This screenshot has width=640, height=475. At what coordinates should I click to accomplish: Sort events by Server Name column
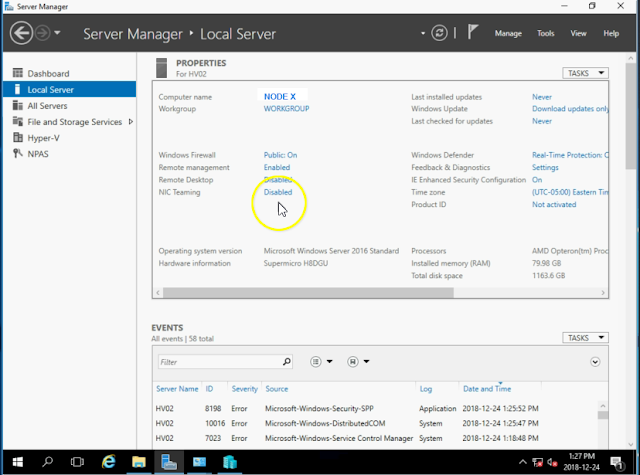point(177,389)
